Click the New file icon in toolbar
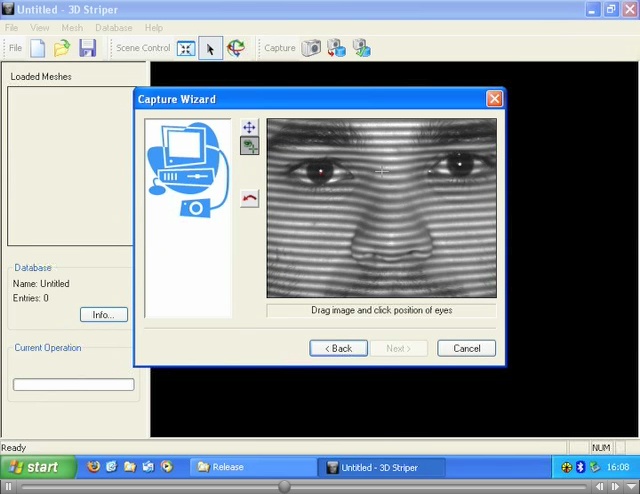 click(38, 48)
